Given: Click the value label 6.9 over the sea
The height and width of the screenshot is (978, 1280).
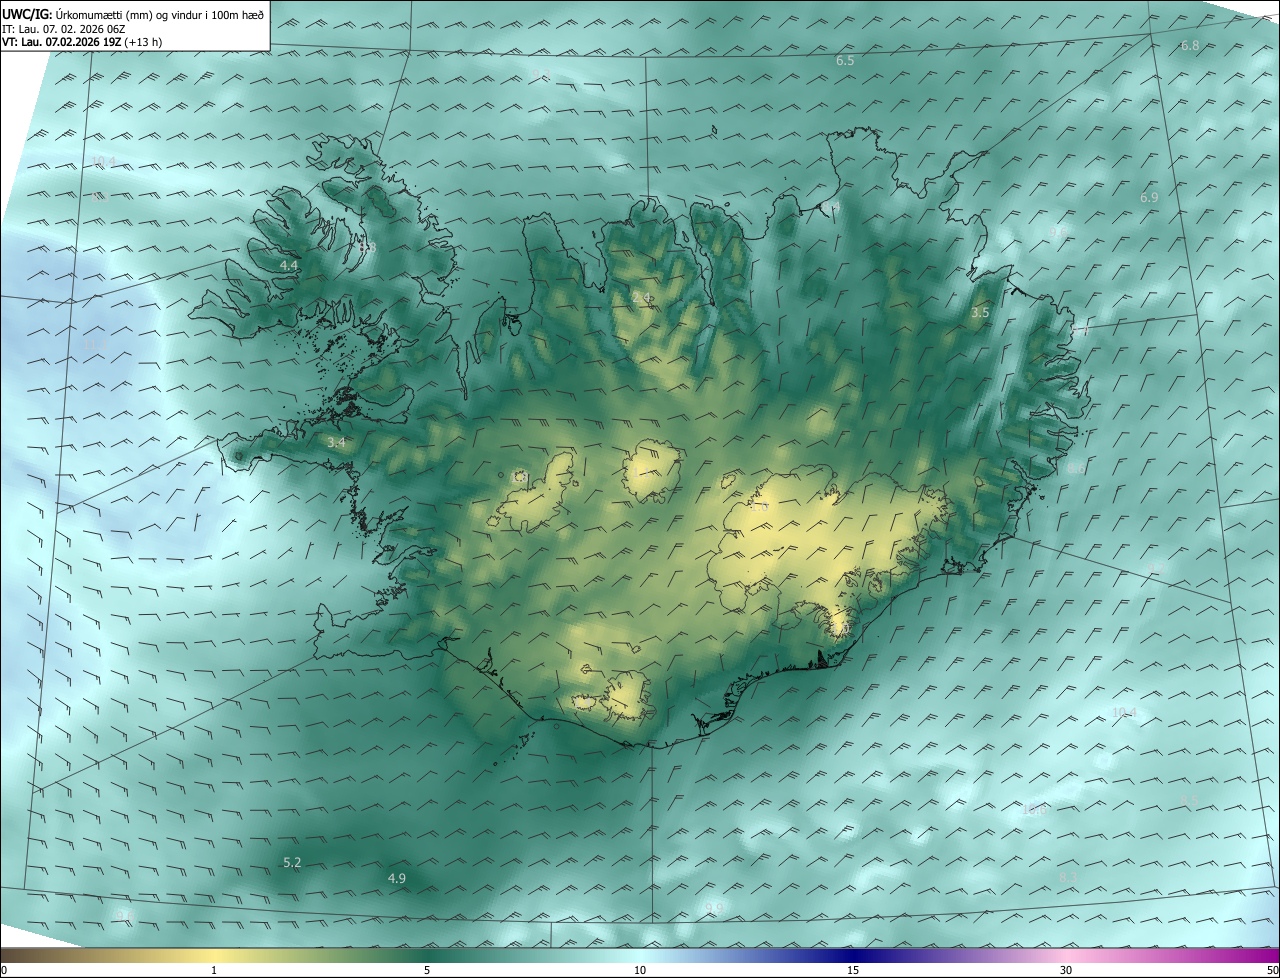Looking at the screenshot, I should (1149, 198).
